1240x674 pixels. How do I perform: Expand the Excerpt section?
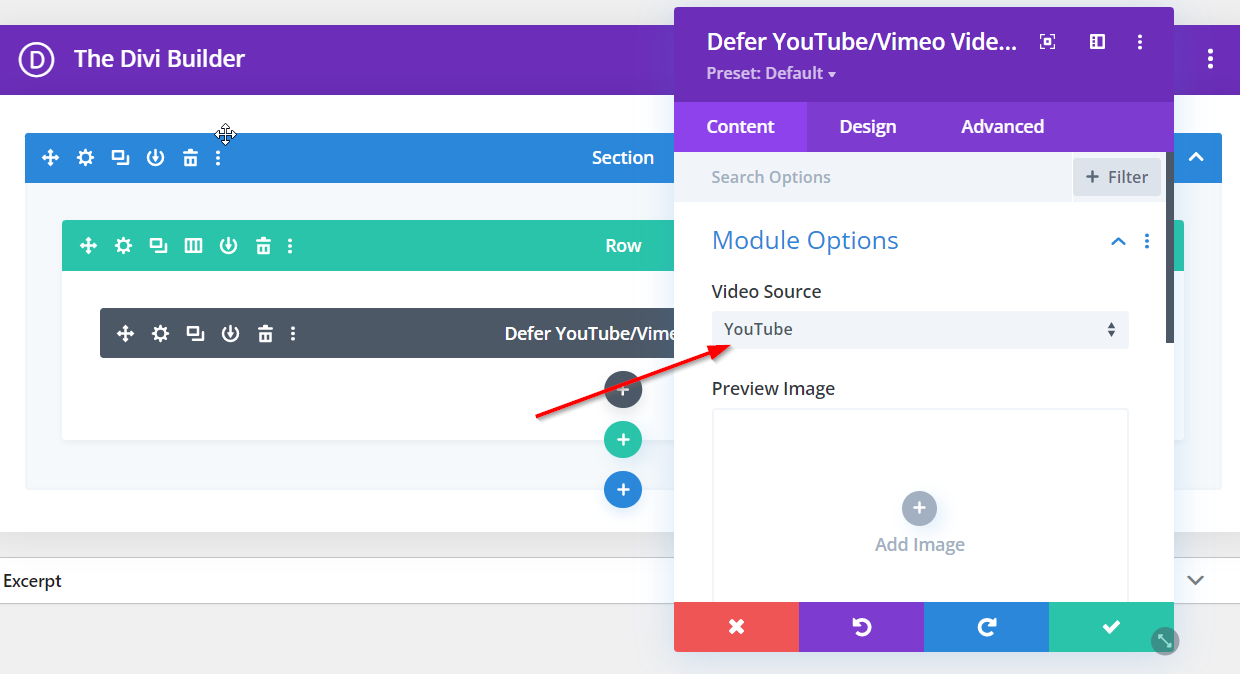(1195, 580)
